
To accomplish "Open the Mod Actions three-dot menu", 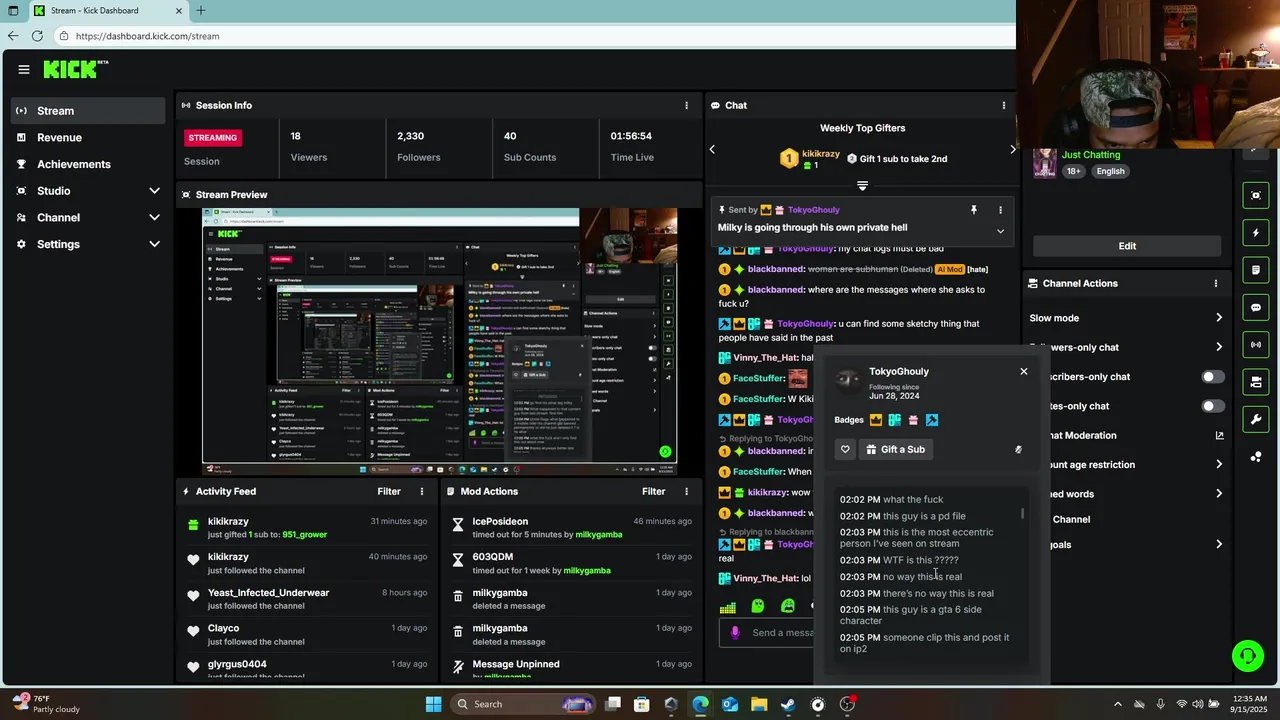I will 686,491.
